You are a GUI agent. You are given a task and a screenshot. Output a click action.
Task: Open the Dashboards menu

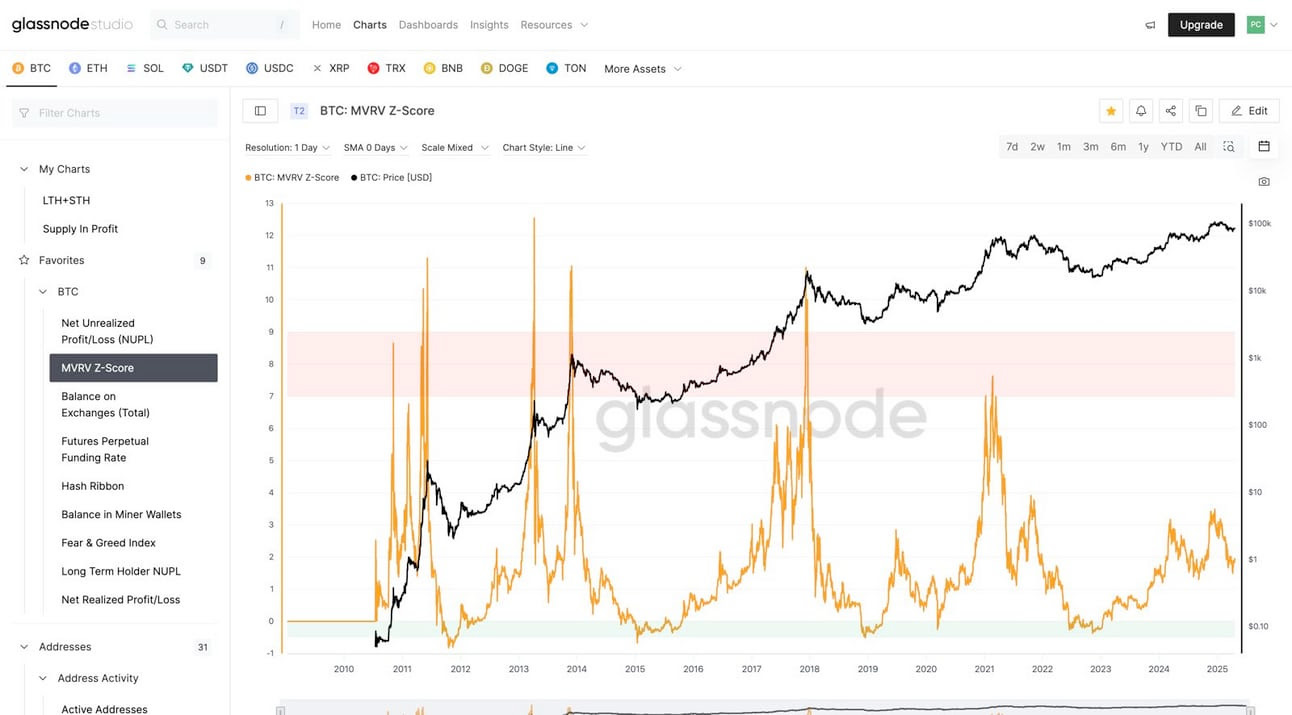point(428,24)
